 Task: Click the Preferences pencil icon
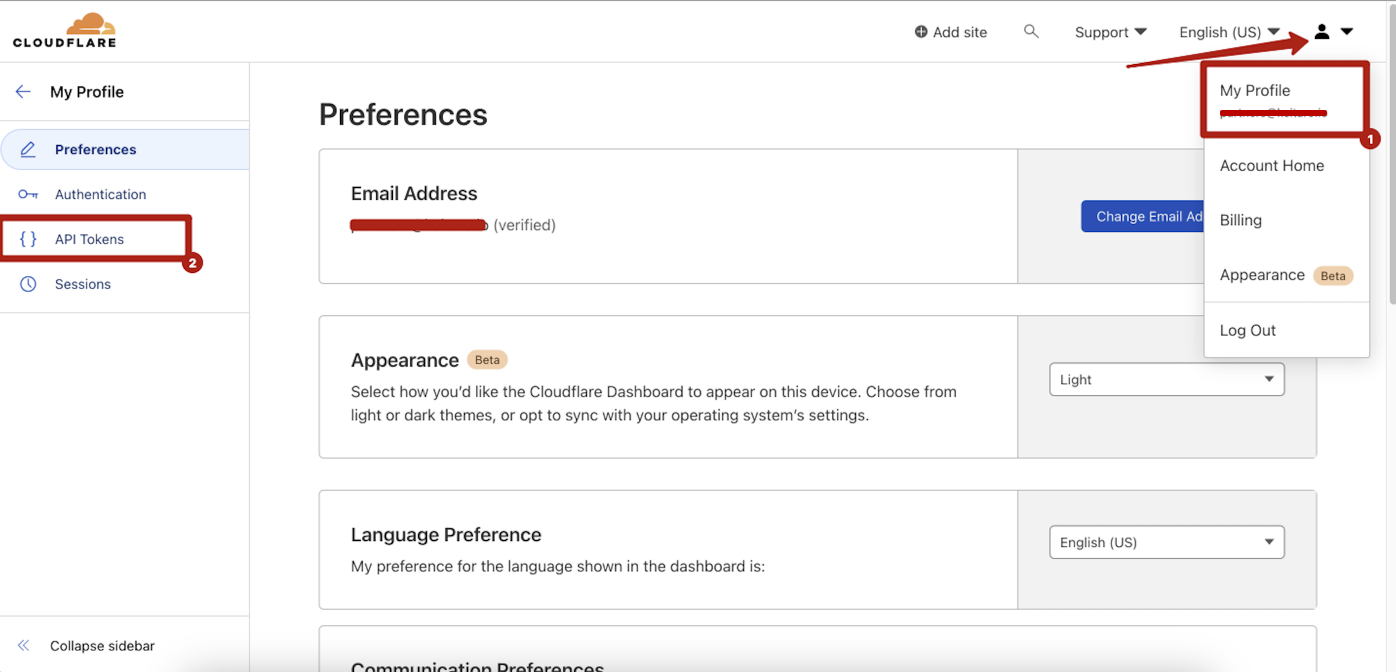pos(28,149)
